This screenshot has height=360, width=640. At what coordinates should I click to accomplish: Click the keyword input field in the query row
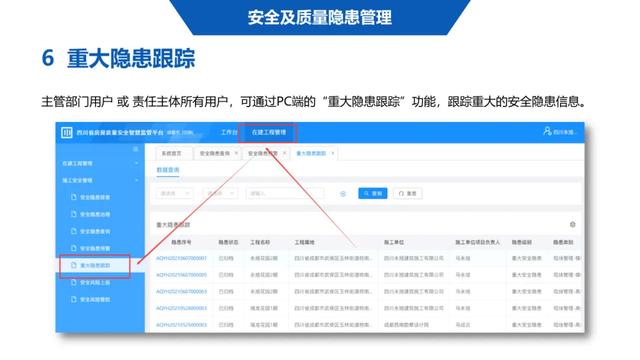click(x=285, y=193)
